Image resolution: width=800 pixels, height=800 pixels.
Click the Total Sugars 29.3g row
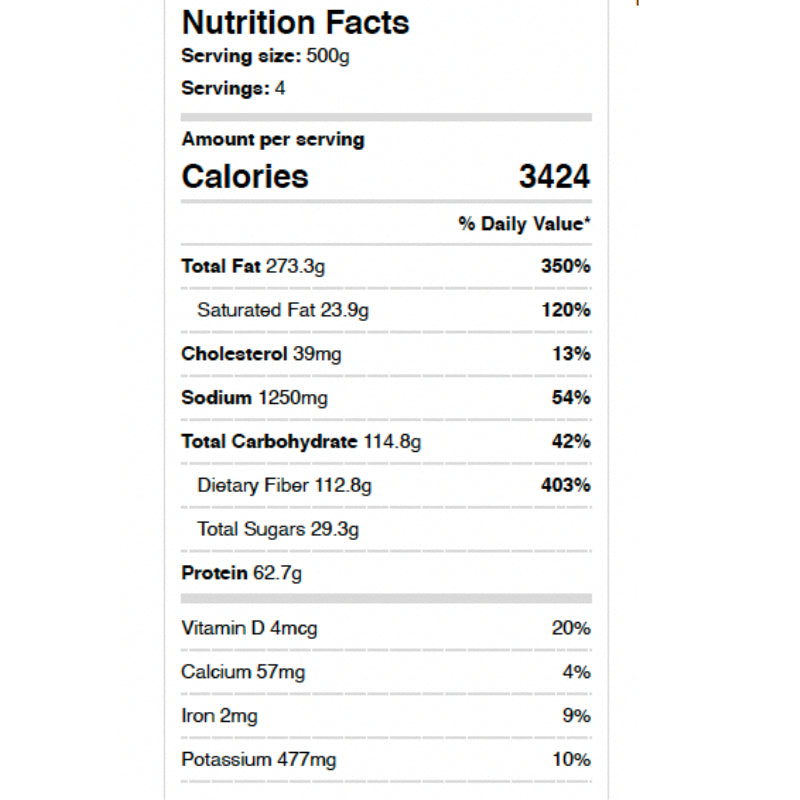pyautogui.click(x=278, y=530)
